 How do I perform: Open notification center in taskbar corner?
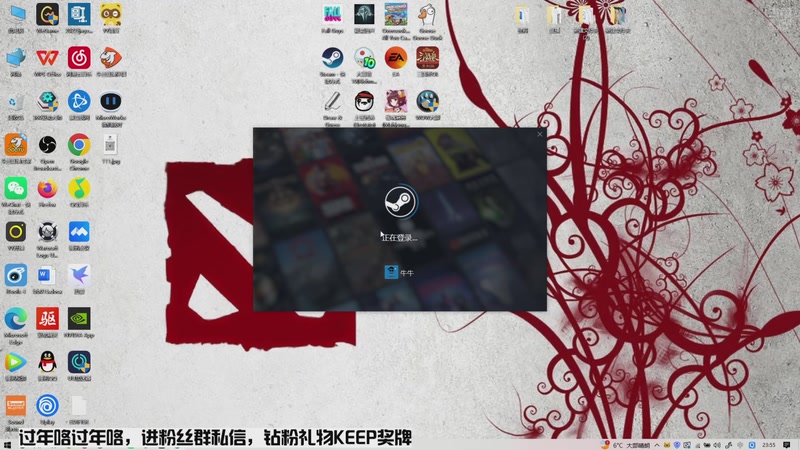pyautogui.click(x=787, y=445)
